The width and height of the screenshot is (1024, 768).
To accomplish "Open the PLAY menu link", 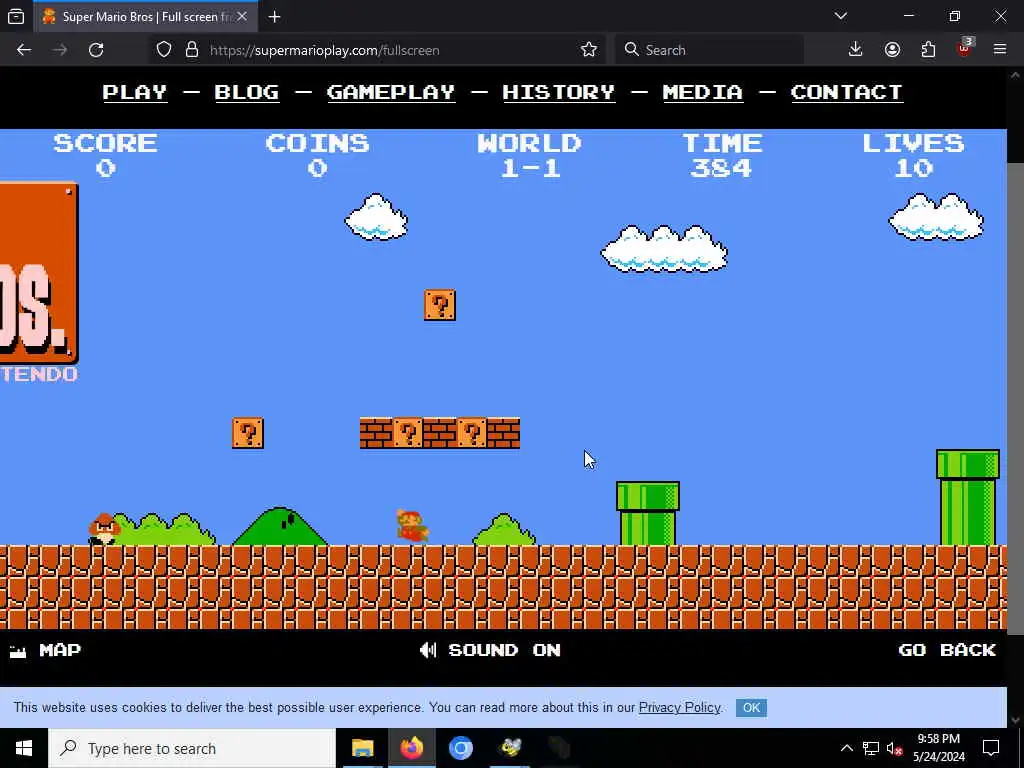I will 135,92.
